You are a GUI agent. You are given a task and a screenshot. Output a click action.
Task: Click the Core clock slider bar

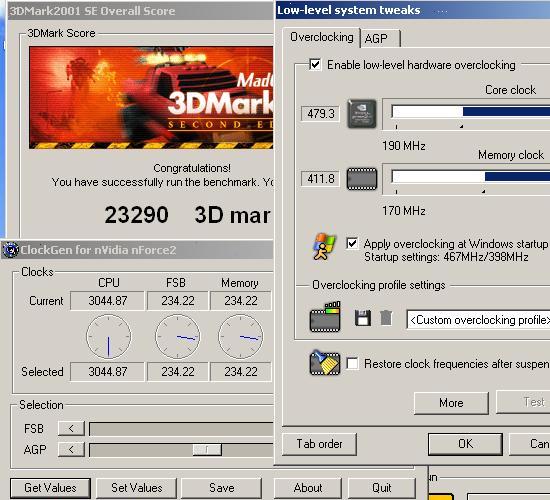[471, 112]
